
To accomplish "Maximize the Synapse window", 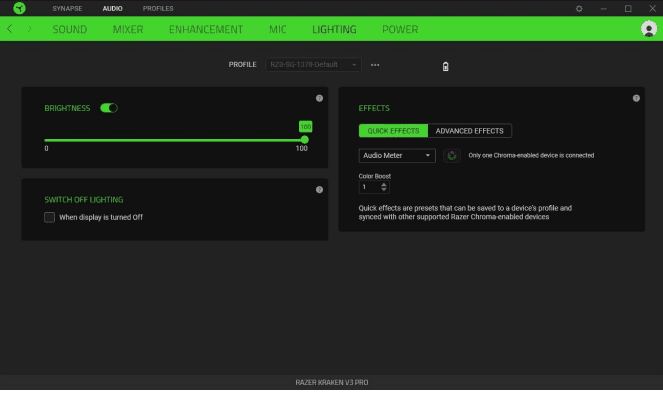I will (628, 8).
